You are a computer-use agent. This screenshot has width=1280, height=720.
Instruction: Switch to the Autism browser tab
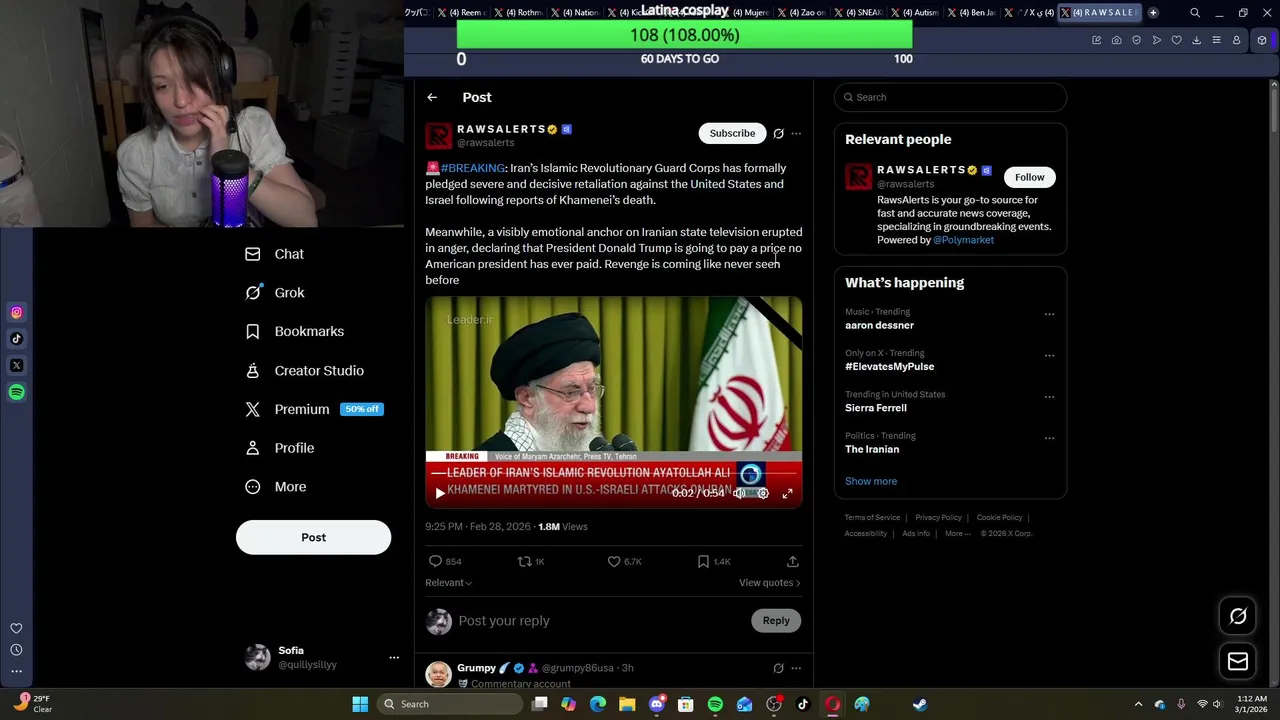click(917, 12)
